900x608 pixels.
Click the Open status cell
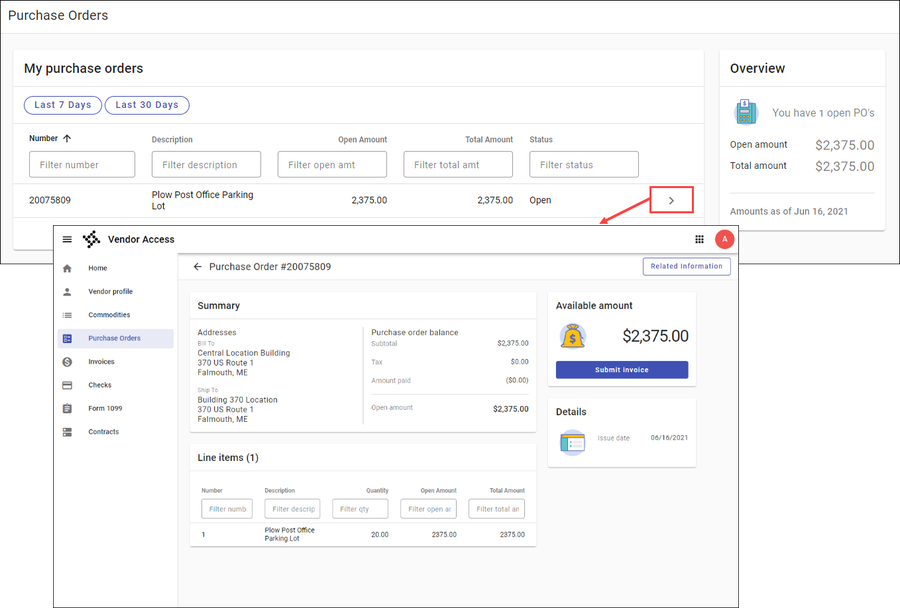pos(540,200)
